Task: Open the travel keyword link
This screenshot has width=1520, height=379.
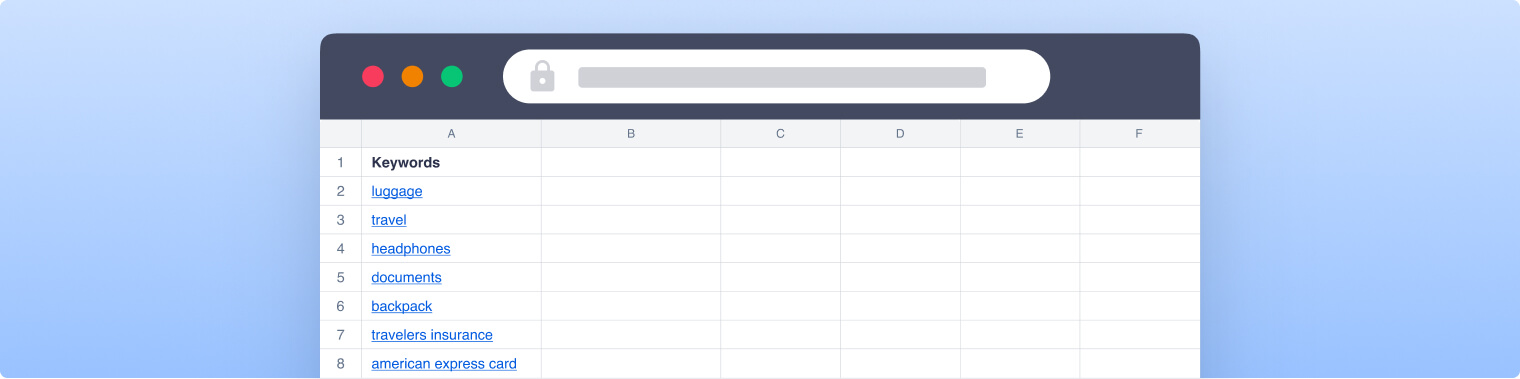Action: pos(389,220)
